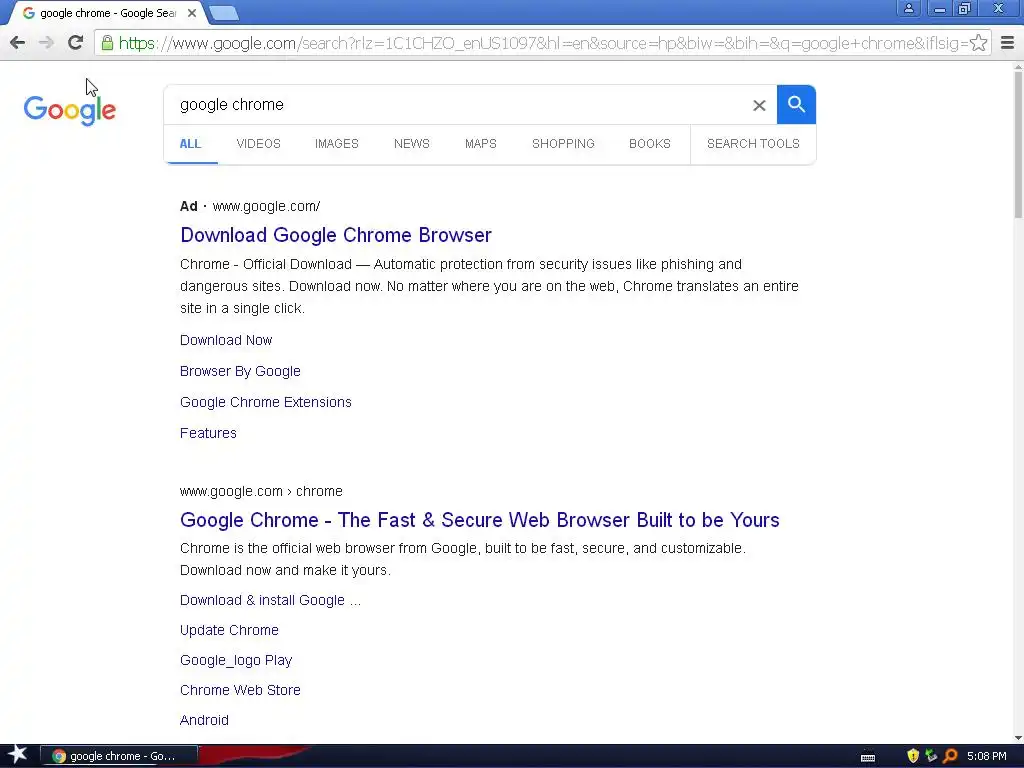Click the scrollbar down arrow
1024x768 pixels.
[1018, 738]
